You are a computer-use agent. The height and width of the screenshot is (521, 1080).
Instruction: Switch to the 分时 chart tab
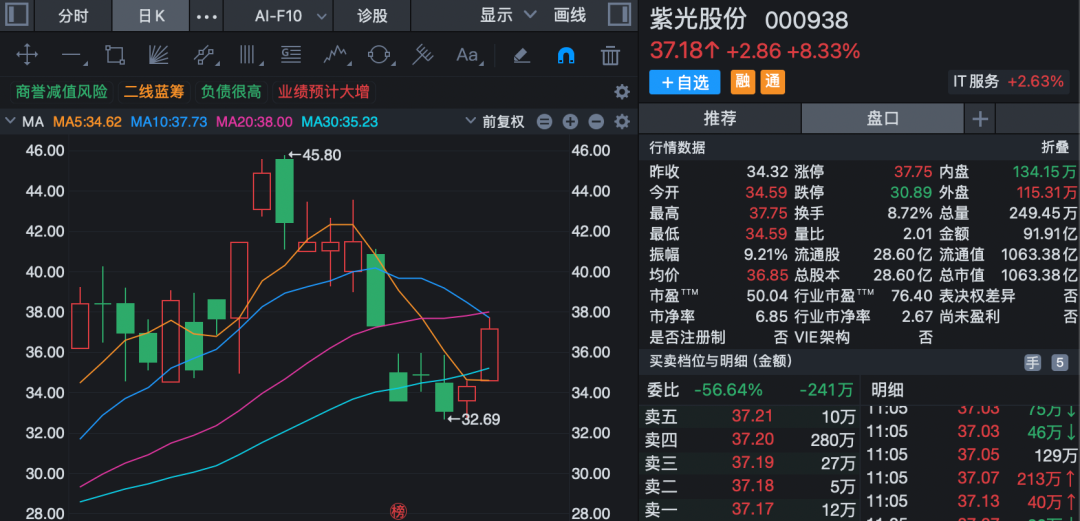(73, 15)
